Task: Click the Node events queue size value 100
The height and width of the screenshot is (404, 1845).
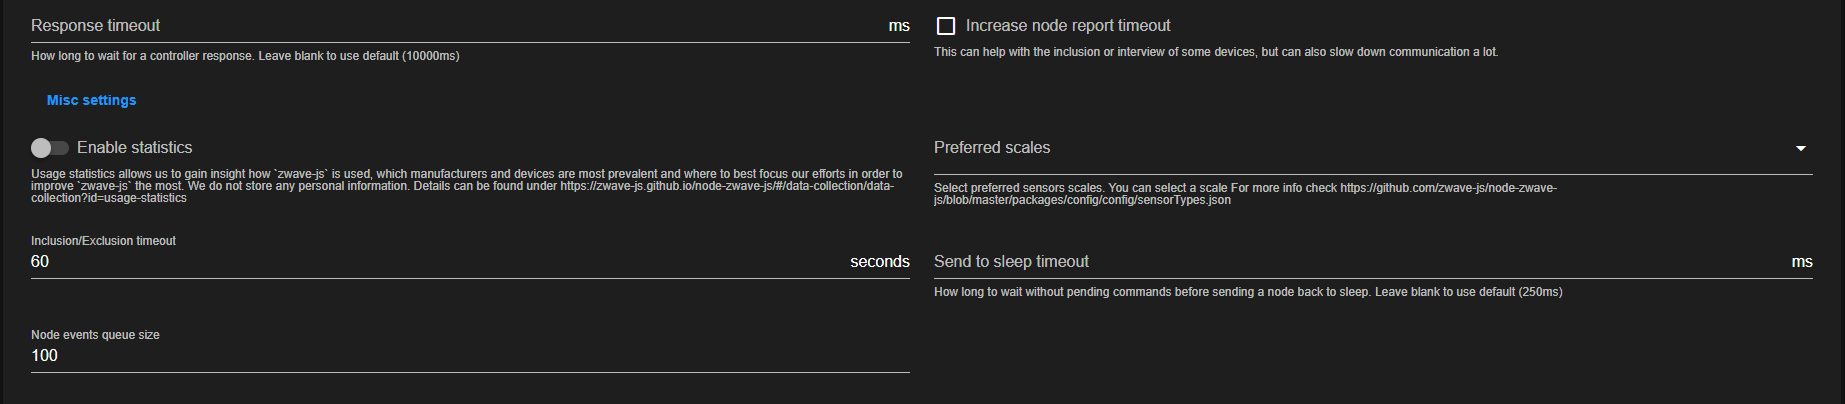Action: click(x=45, y=356)
